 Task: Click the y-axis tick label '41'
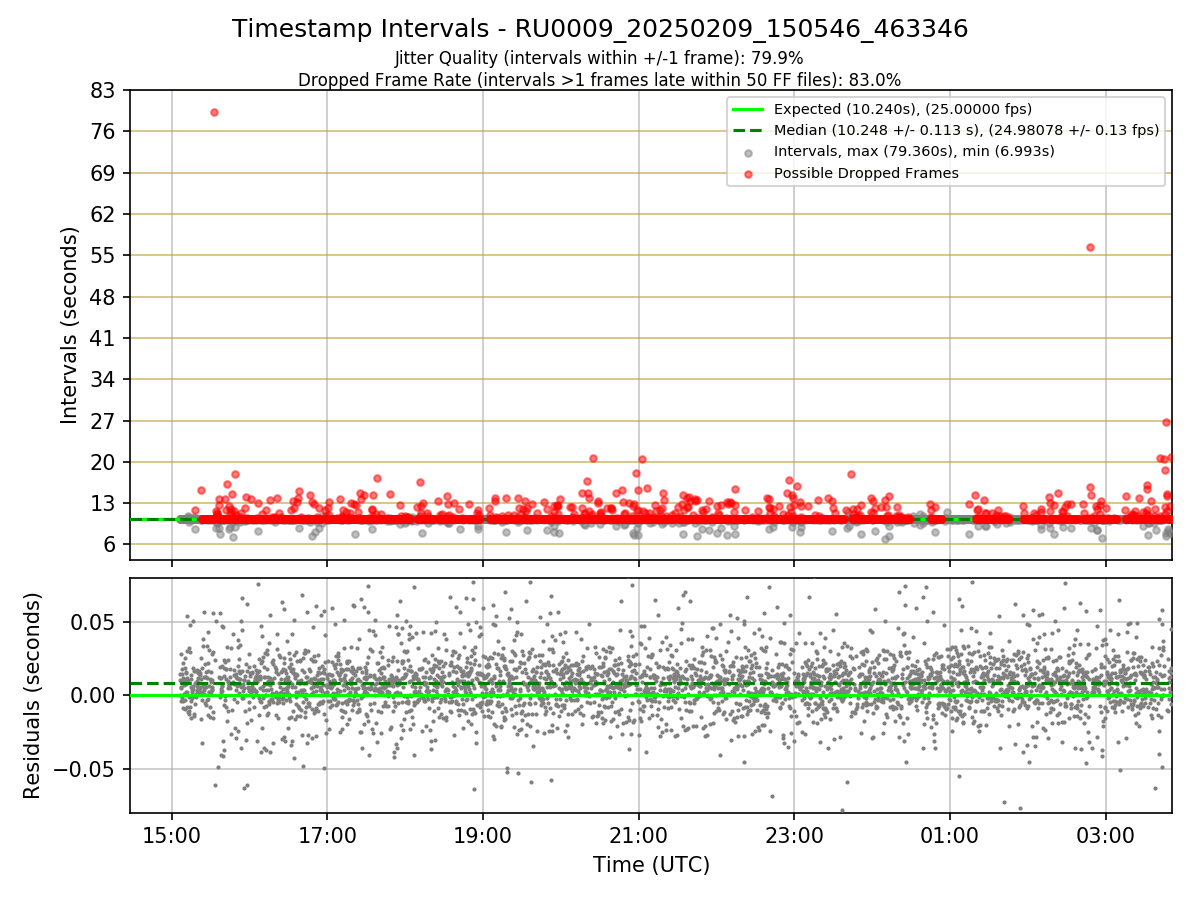click(x=105, y=338)
